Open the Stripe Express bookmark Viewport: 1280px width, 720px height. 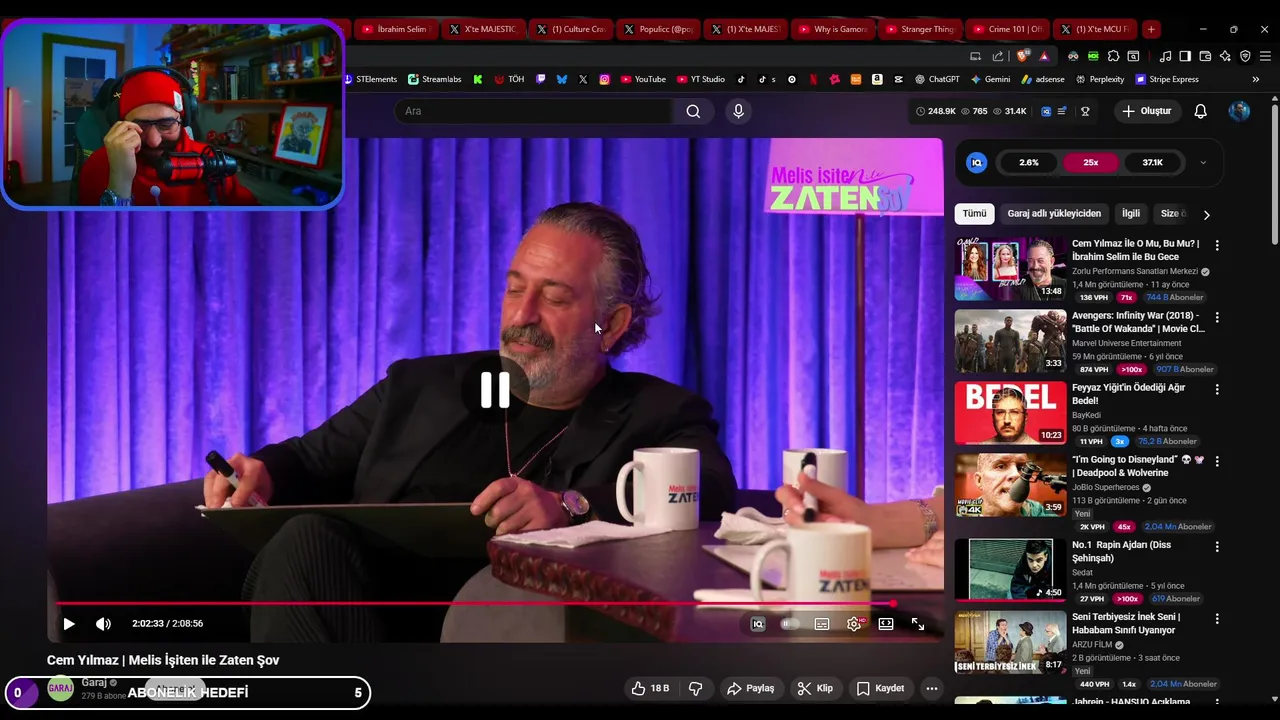click(x=1166, y=79)
